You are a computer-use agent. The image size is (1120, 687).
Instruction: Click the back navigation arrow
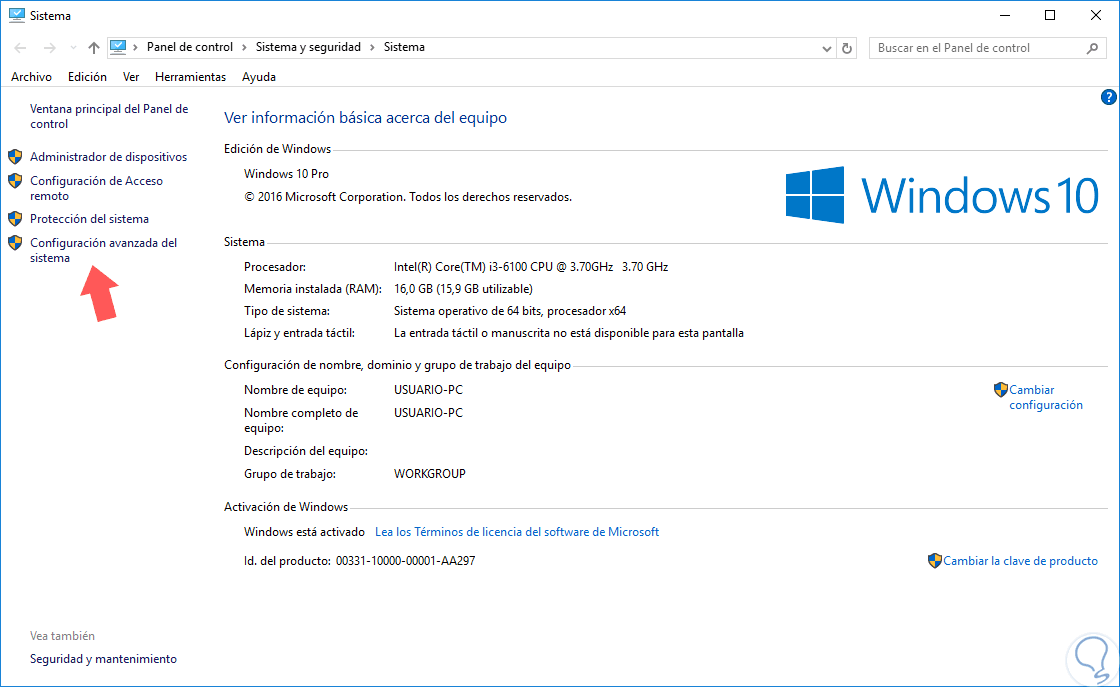pos(20,48)
